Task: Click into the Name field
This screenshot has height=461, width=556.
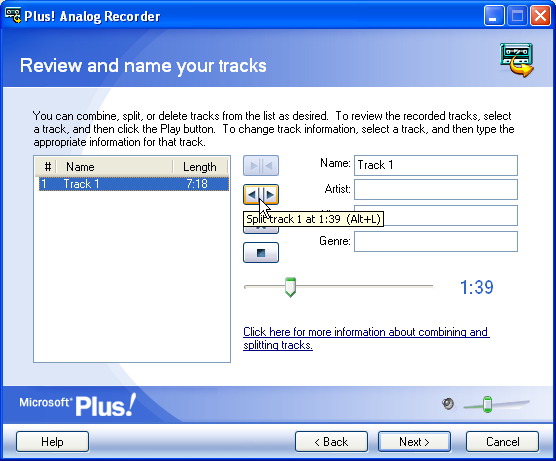Action: point(436,165)
